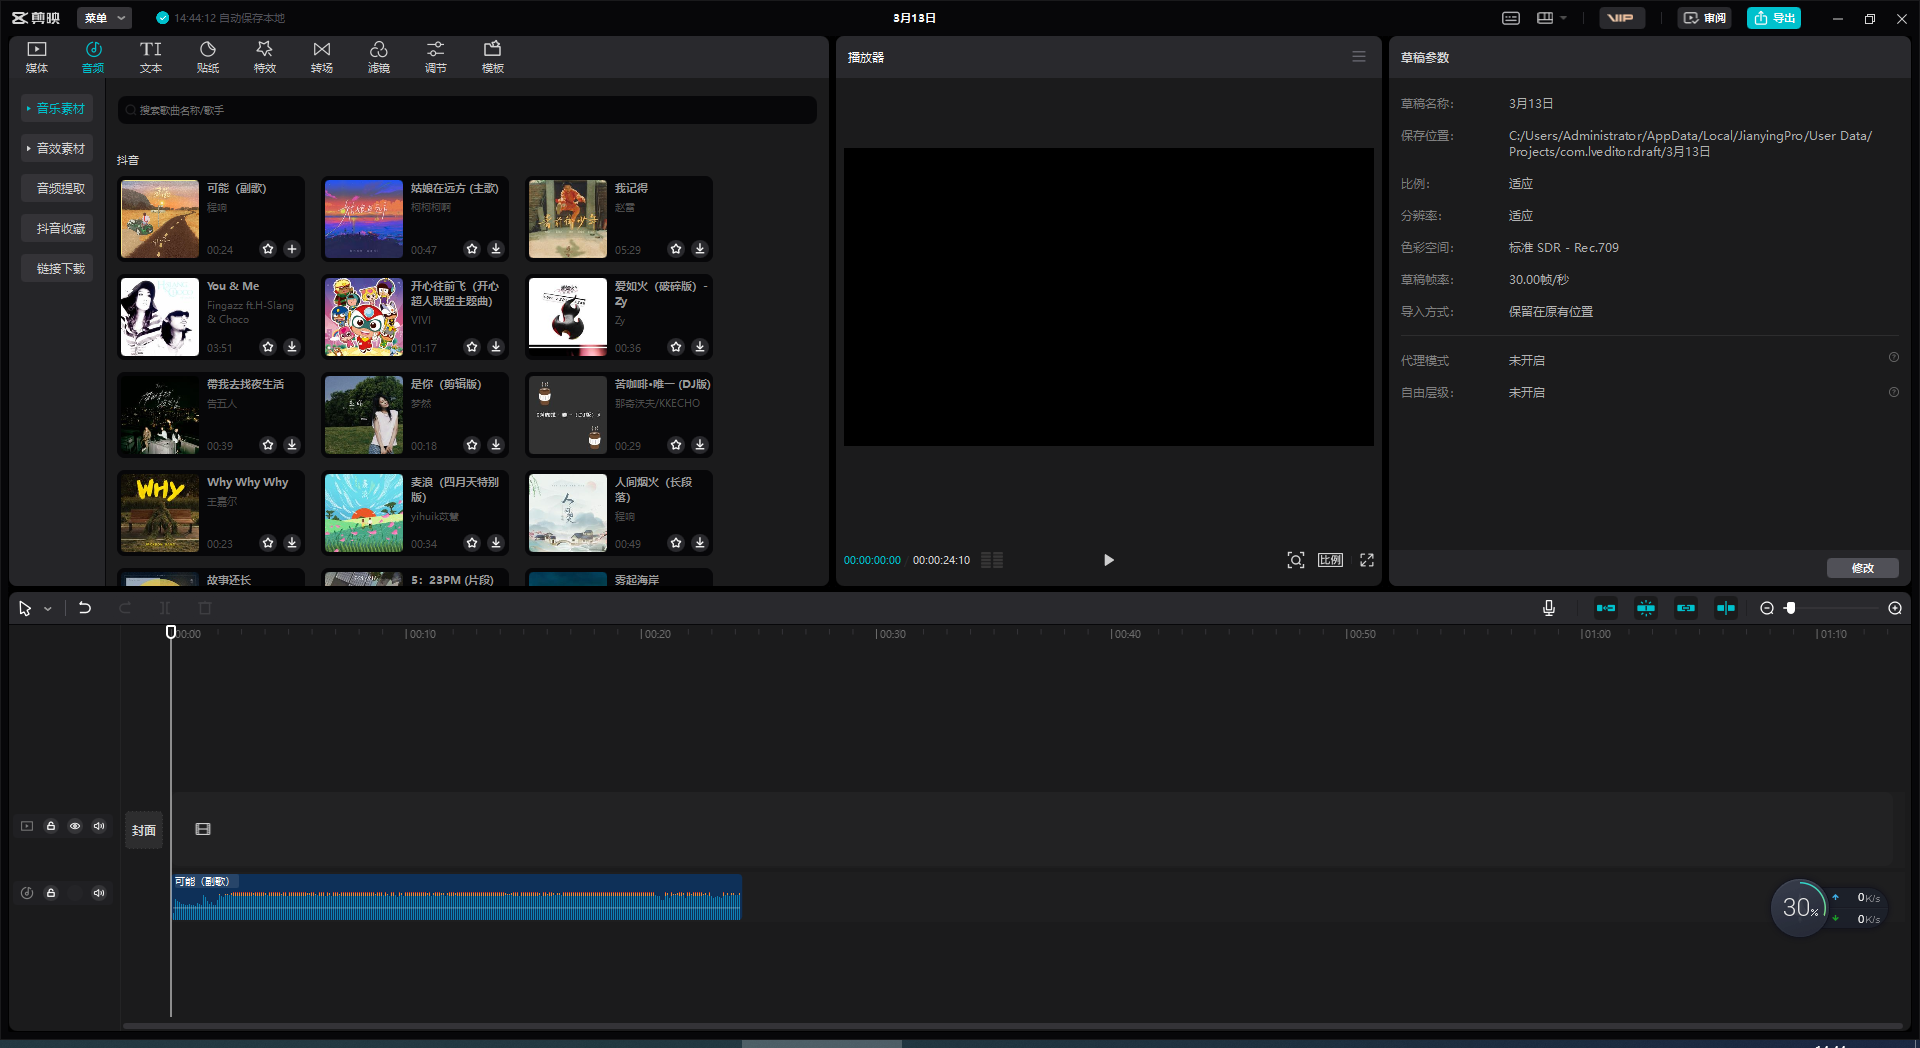The height and width of the screenshot is (1048, 1920).
Task: Open the 审阅 (Review) button
Action: click(1705, 18)
